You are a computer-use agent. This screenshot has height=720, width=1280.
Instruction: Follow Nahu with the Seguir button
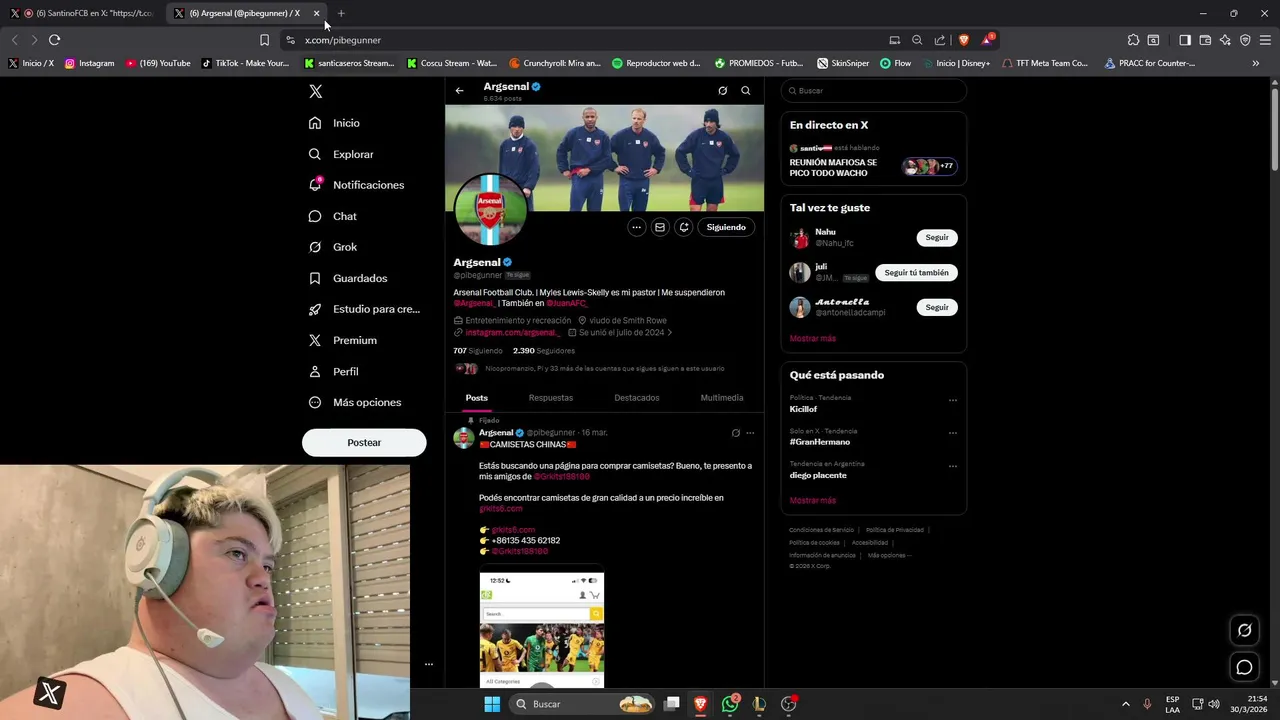(937, 238)
